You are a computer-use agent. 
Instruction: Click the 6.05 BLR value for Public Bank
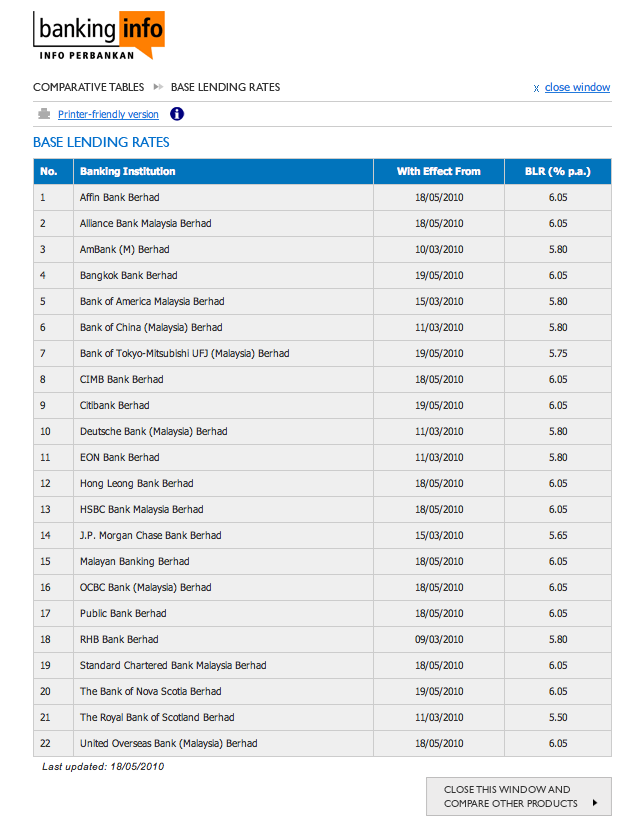pyautogui.click(x=558, y=613)
